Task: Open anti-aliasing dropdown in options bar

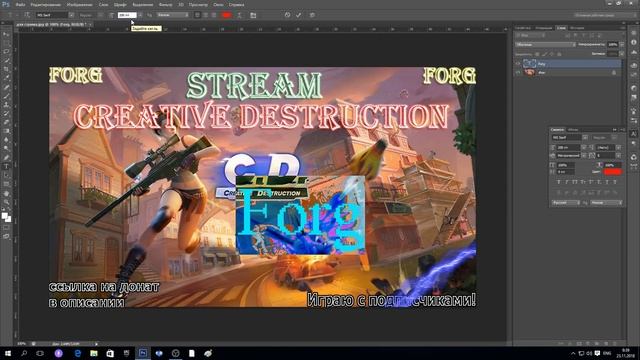Action: [173, 15]
